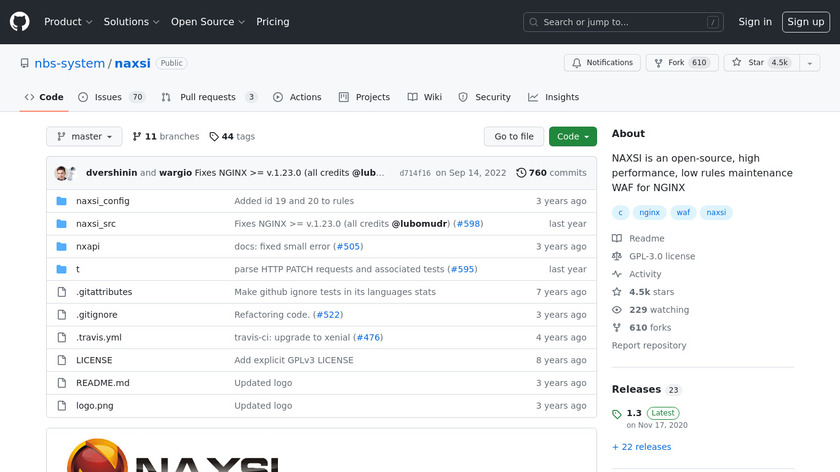
Task: Click the README.md file icon
Action: pyautogui.click(x=62, y=383)
